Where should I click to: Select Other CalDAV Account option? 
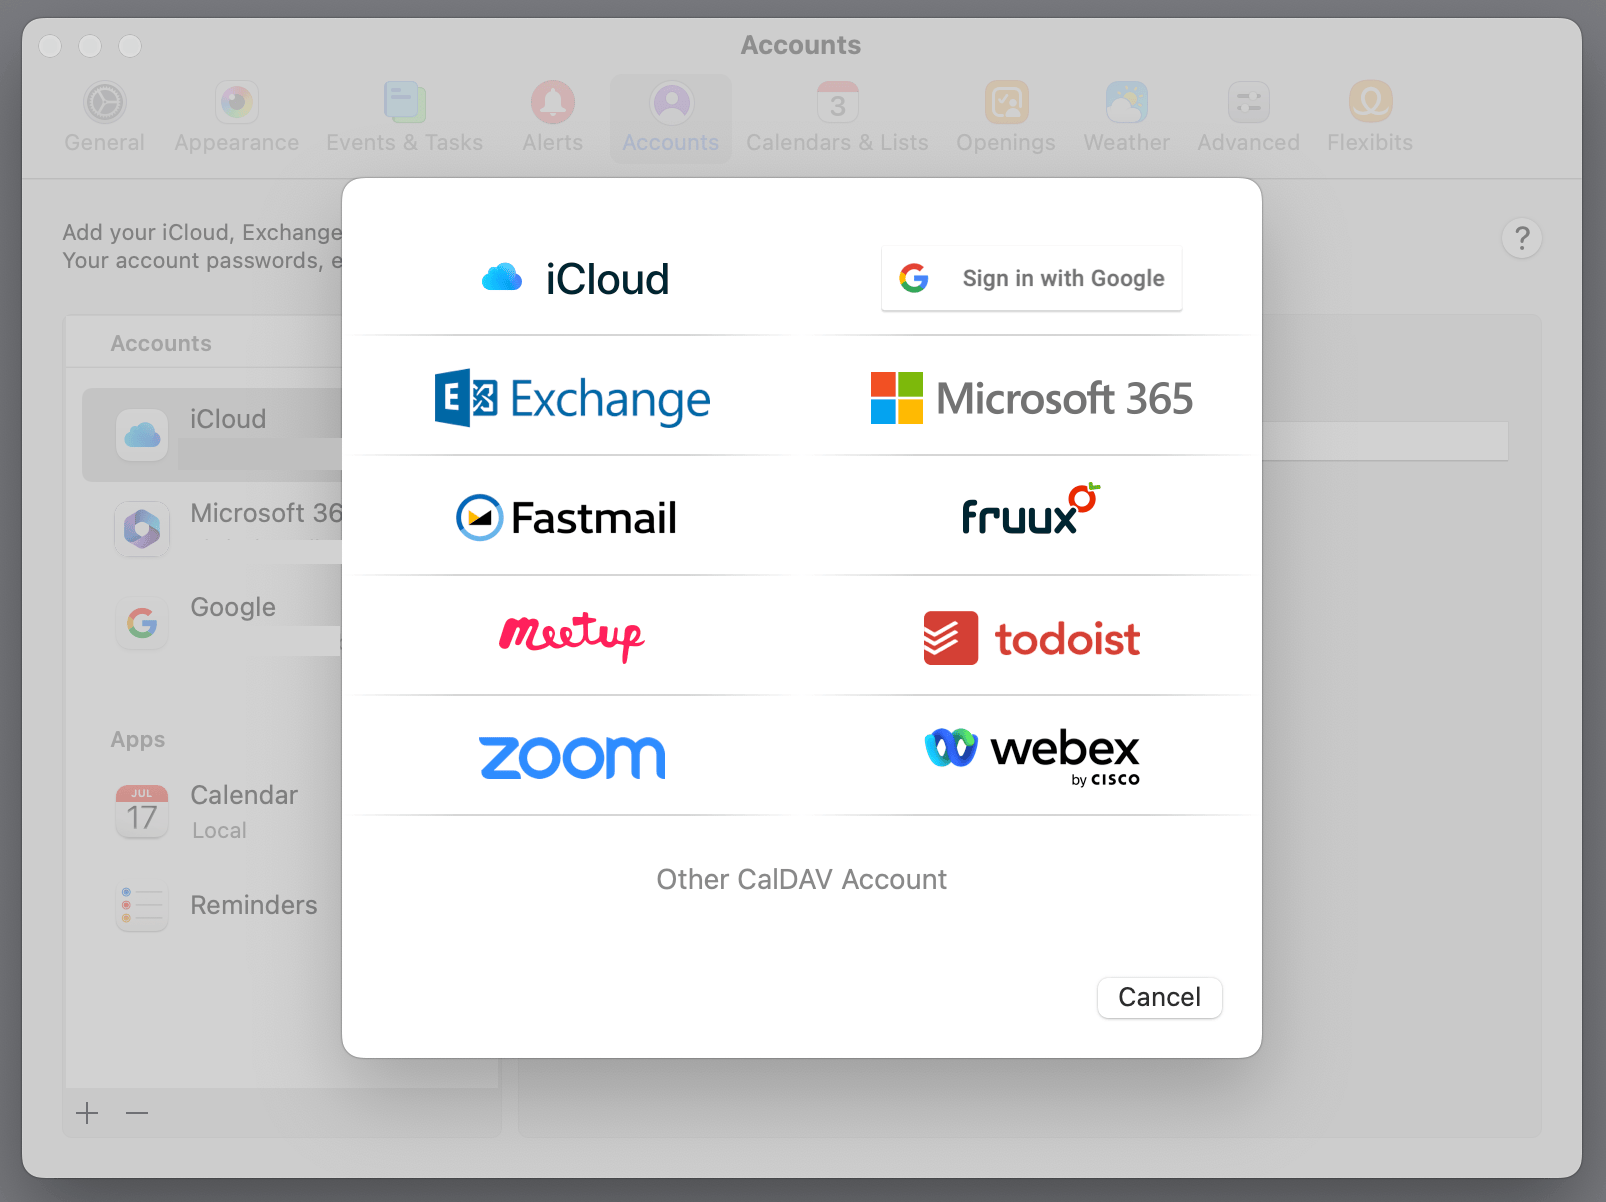tap(801, 879)
